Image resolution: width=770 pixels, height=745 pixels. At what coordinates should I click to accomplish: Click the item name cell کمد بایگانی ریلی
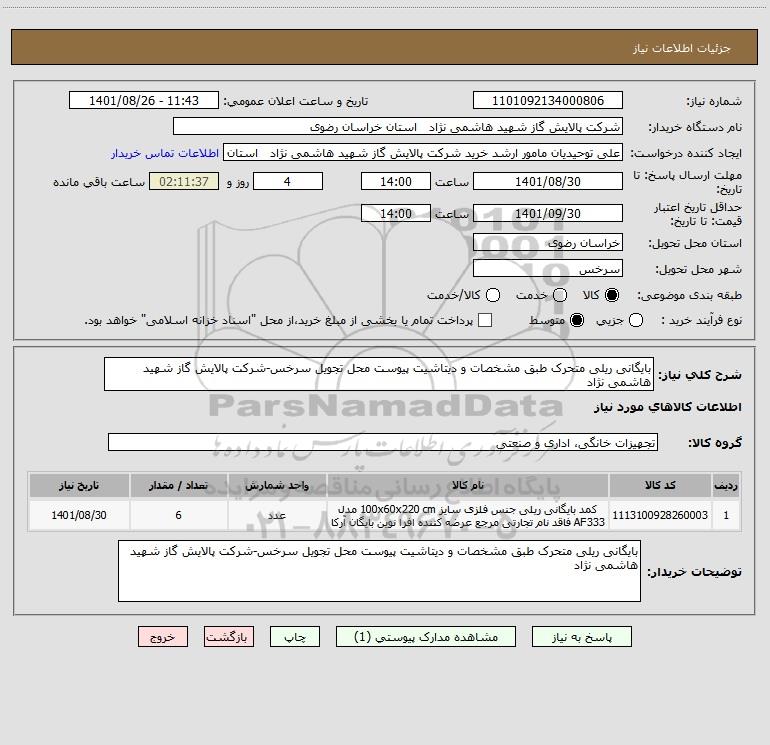tap(468, 515)
